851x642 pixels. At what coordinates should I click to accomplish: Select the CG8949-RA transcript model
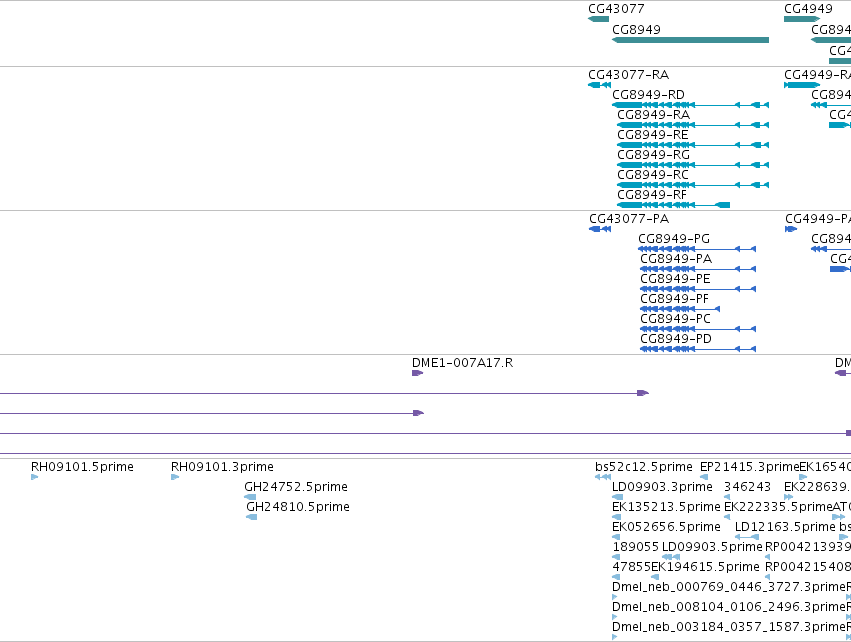tap(693, 125)
